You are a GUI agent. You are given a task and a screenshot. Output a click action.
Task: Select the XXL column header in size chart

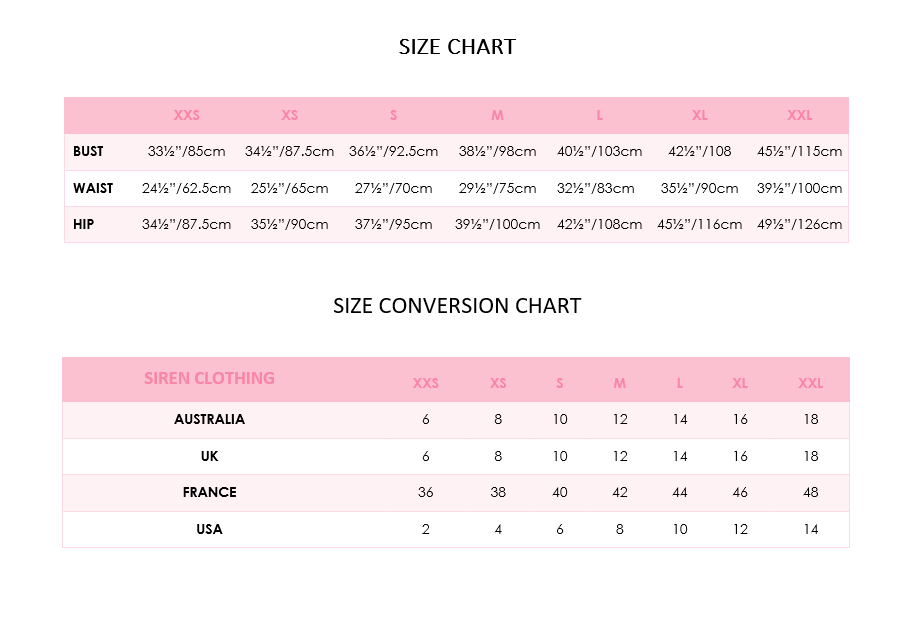799,115
